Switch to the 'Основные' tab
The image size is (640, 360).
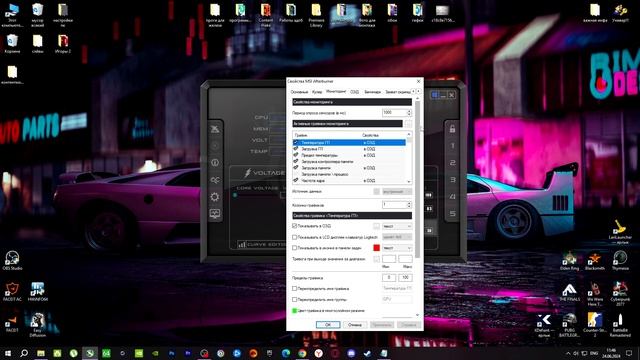[x=300, y=92]
